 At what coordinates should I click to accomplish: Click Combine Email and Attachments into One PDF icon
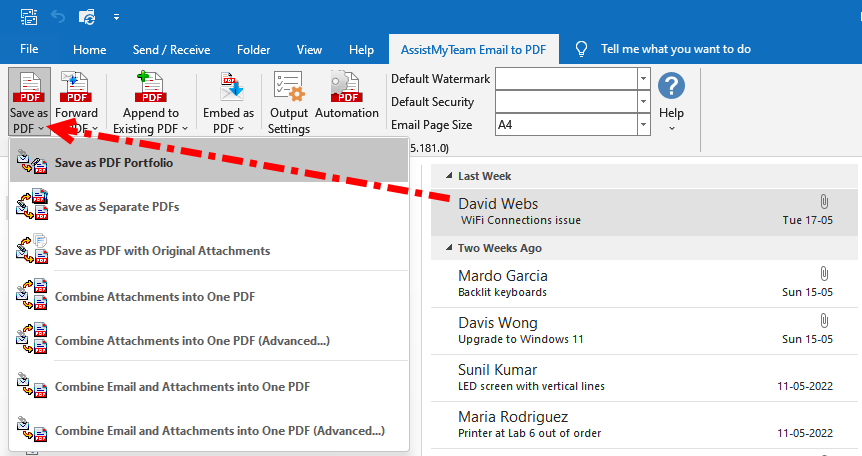pos(31,384)
